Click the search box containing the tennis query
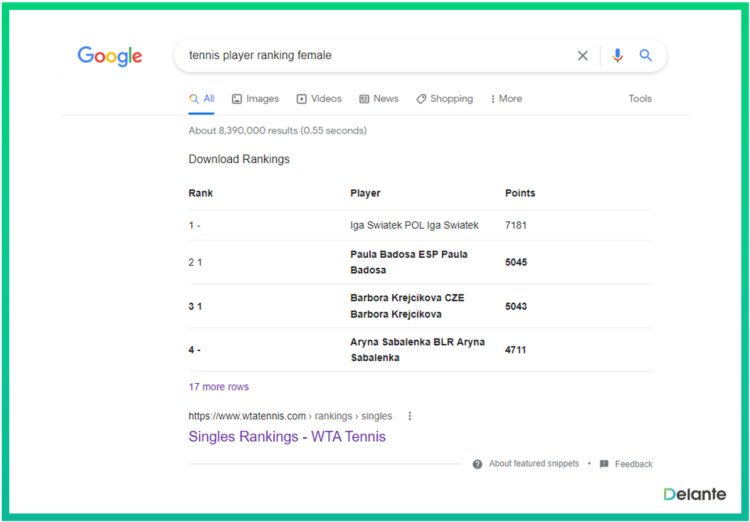This screenshot has height=522, width=750. coord(420,56)
